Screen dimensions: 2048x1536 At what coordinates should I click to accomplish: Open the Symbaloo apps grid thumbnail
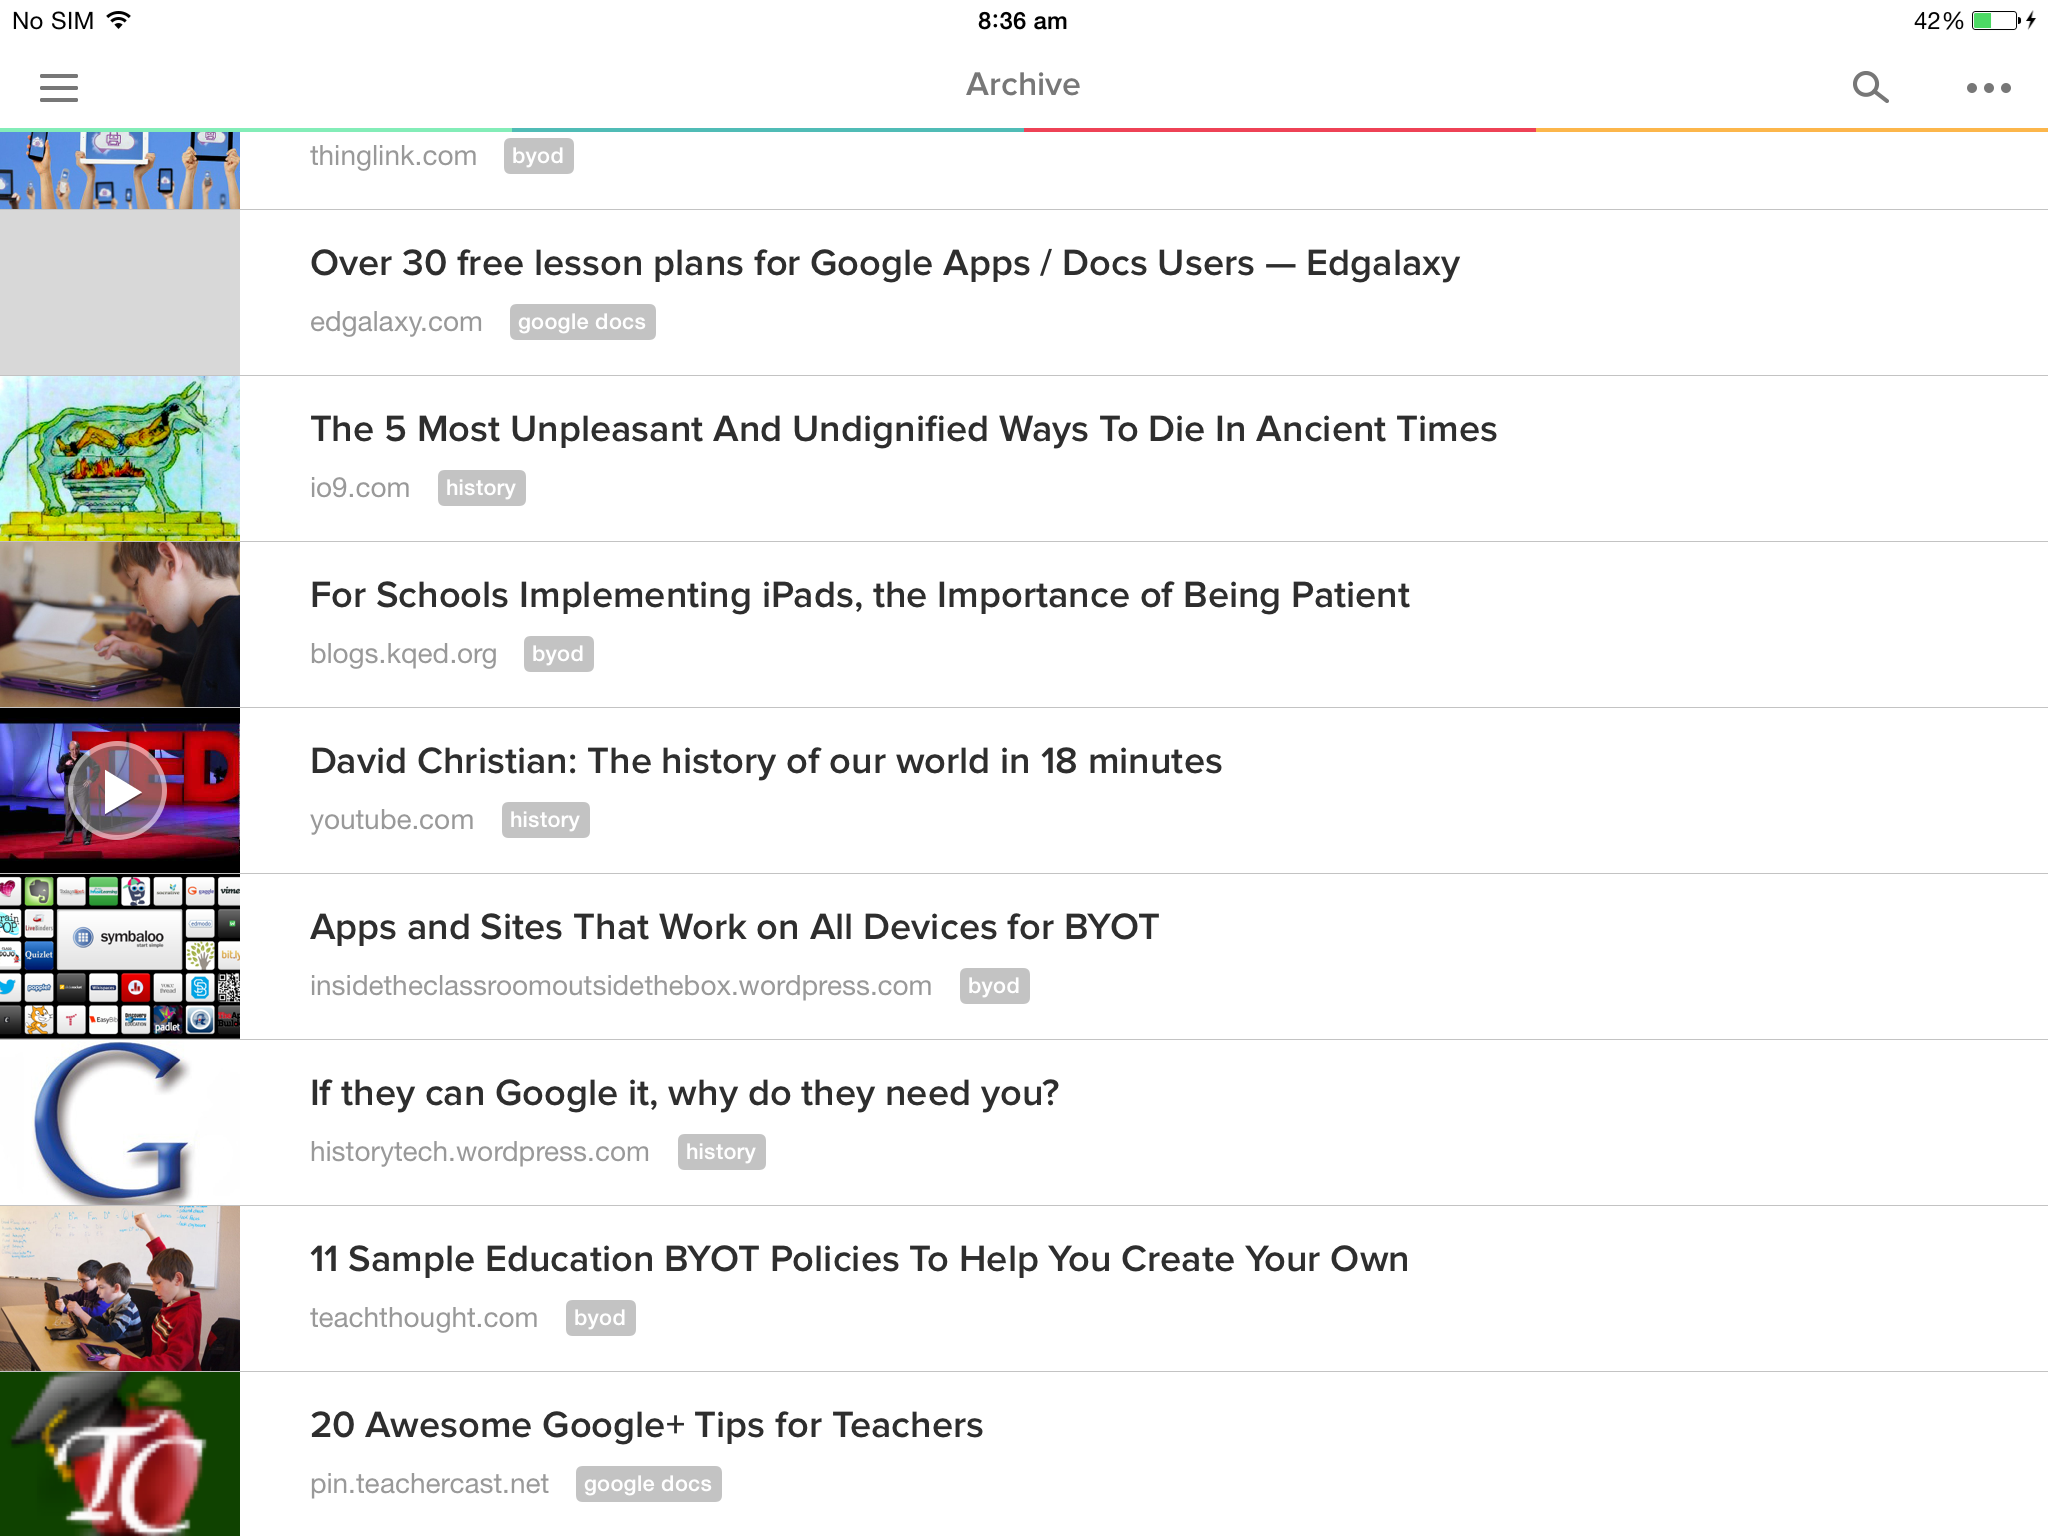coord(120,956)
